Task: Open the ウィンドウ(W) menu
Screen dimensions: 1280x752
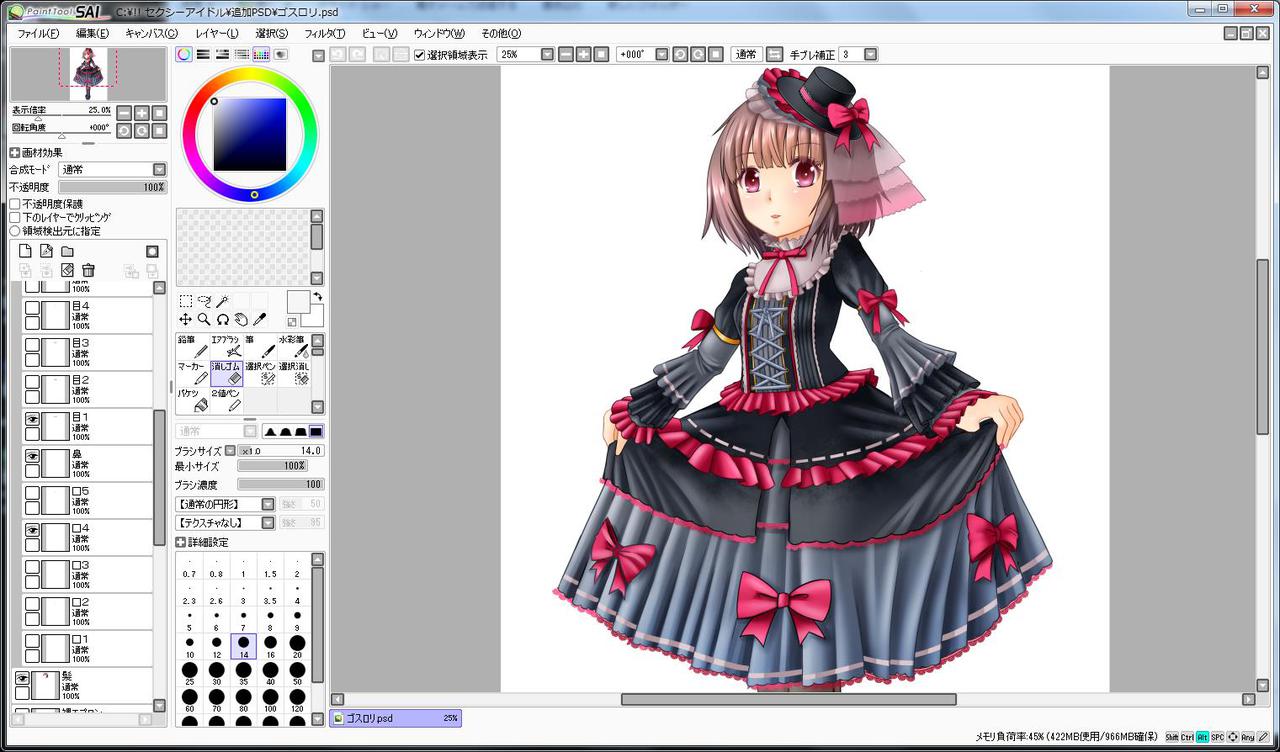Action: pos(439,33)
